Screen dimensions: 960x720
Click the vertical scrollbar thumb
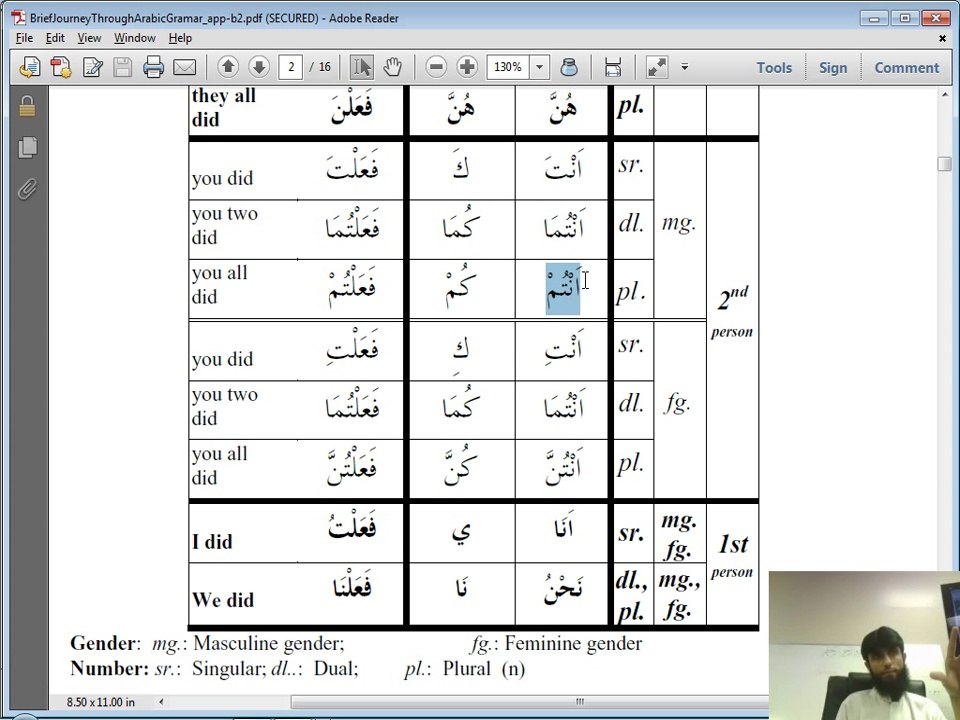click(x=944, y=164)
